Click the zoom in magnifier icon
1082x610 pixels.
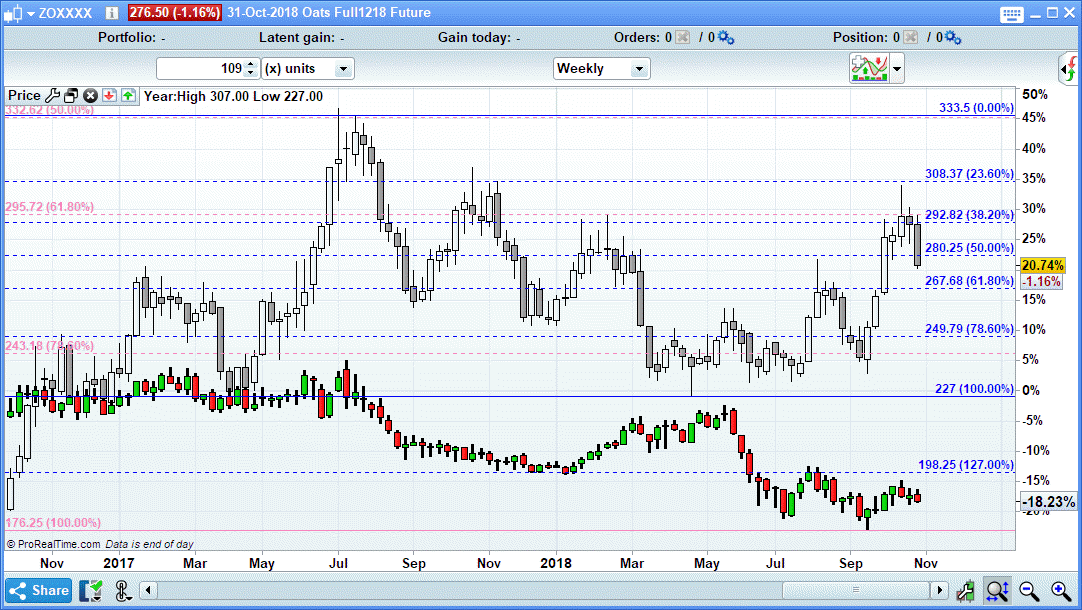(1061, 591)
